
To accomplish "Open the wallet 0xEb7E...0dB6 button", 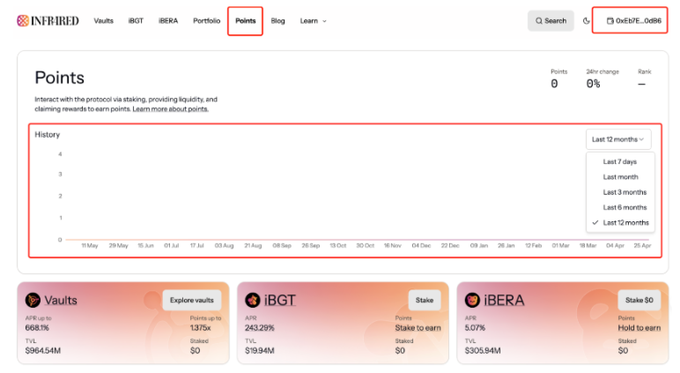I will pos(634,21).
